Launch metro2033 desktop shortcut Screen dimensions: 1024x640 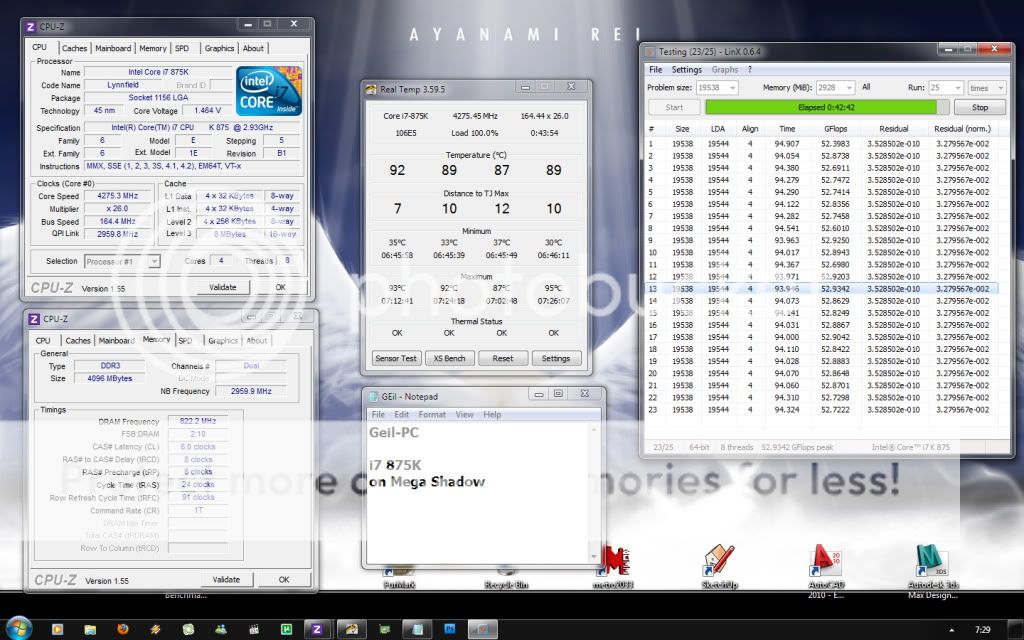coord(613,567)
